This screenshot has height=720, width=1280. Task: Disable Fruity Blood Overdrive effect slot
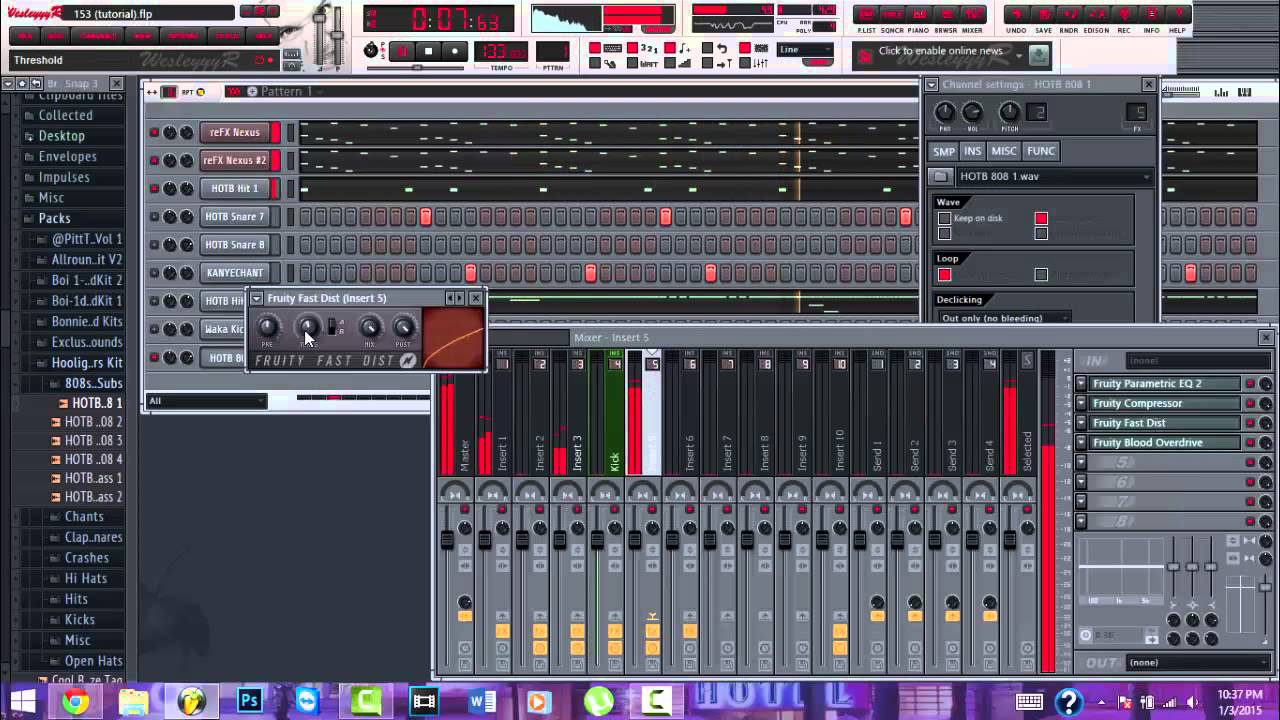1250,443
